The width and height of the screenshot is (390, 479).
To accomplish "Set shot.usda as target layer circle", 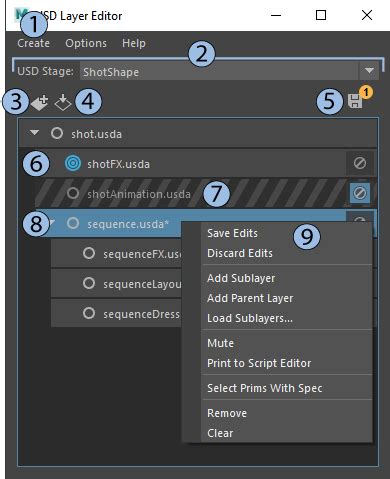I will 57,133.
